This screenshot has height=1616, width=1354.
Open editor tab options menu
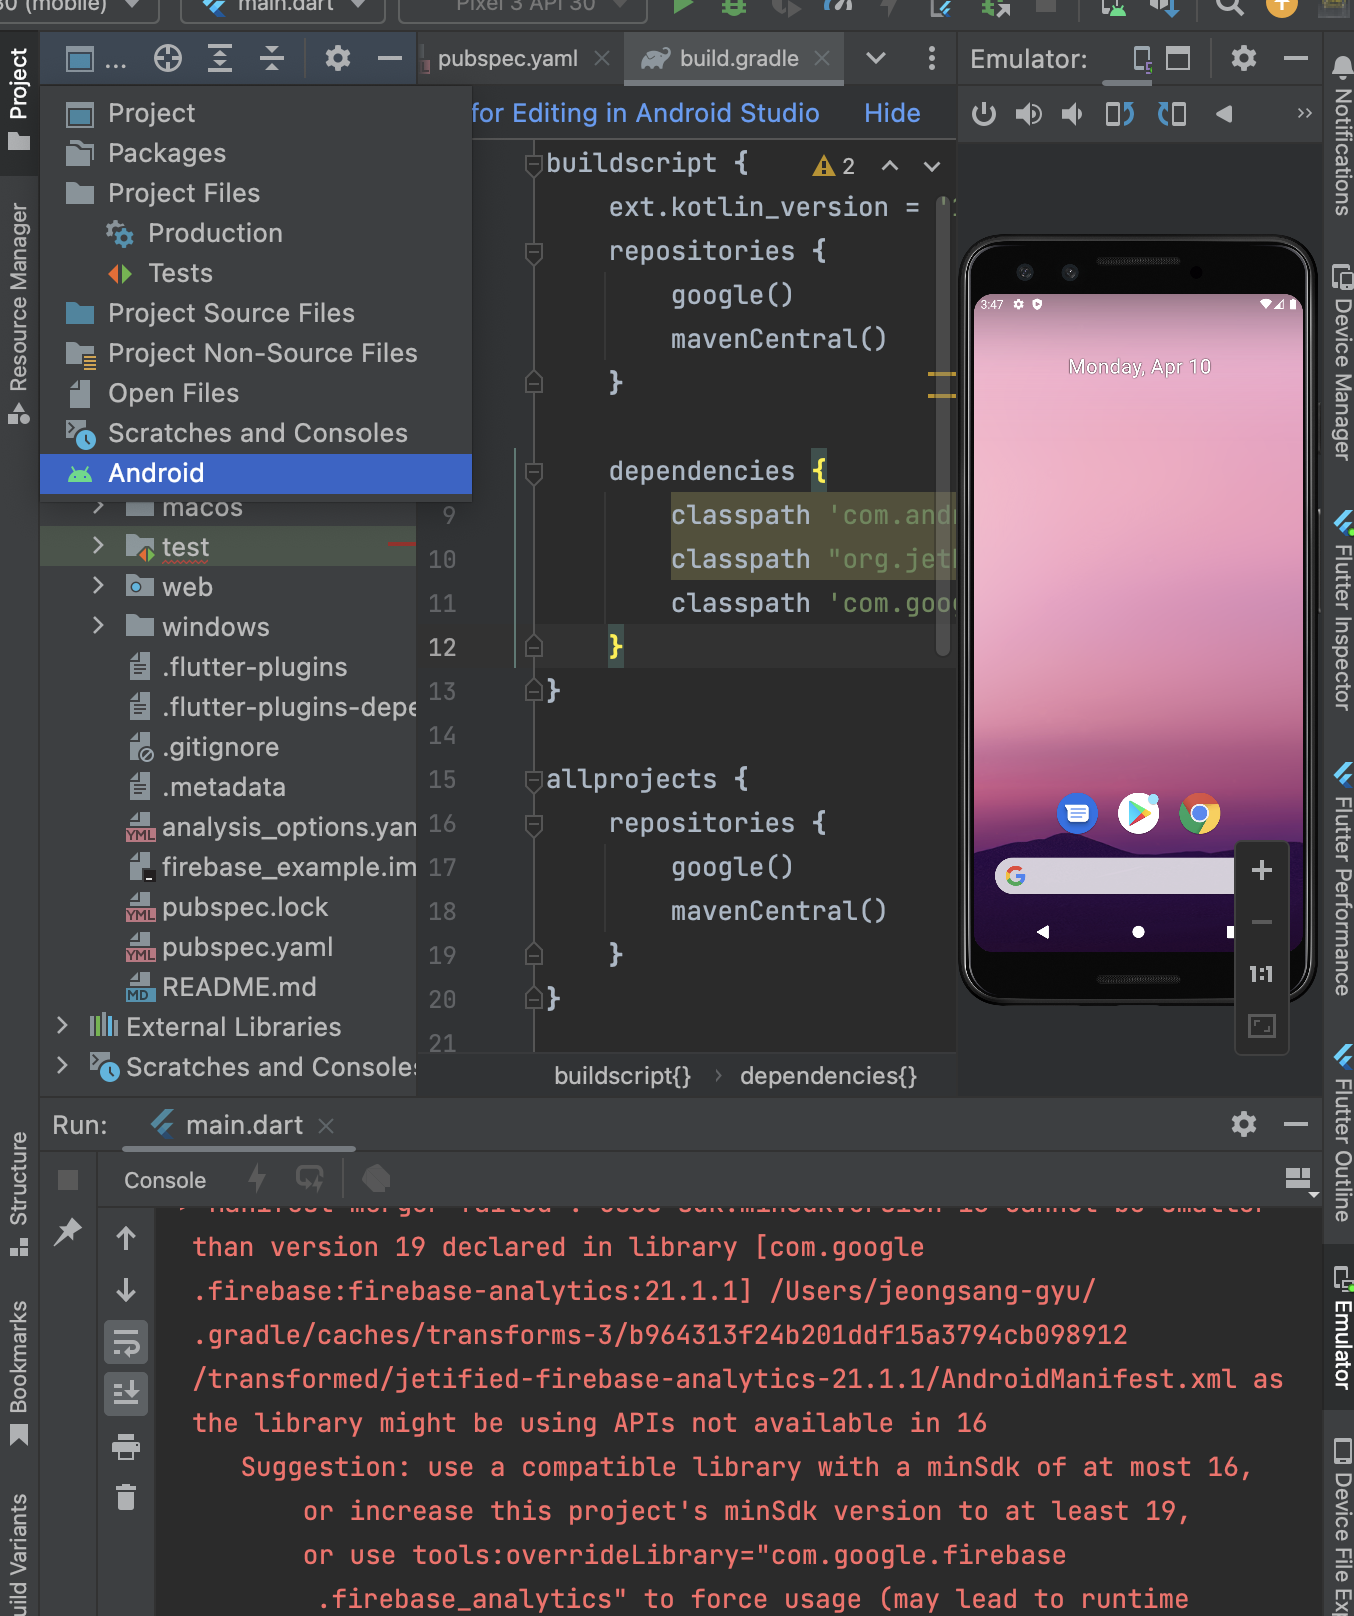click(x=932, y=58)
